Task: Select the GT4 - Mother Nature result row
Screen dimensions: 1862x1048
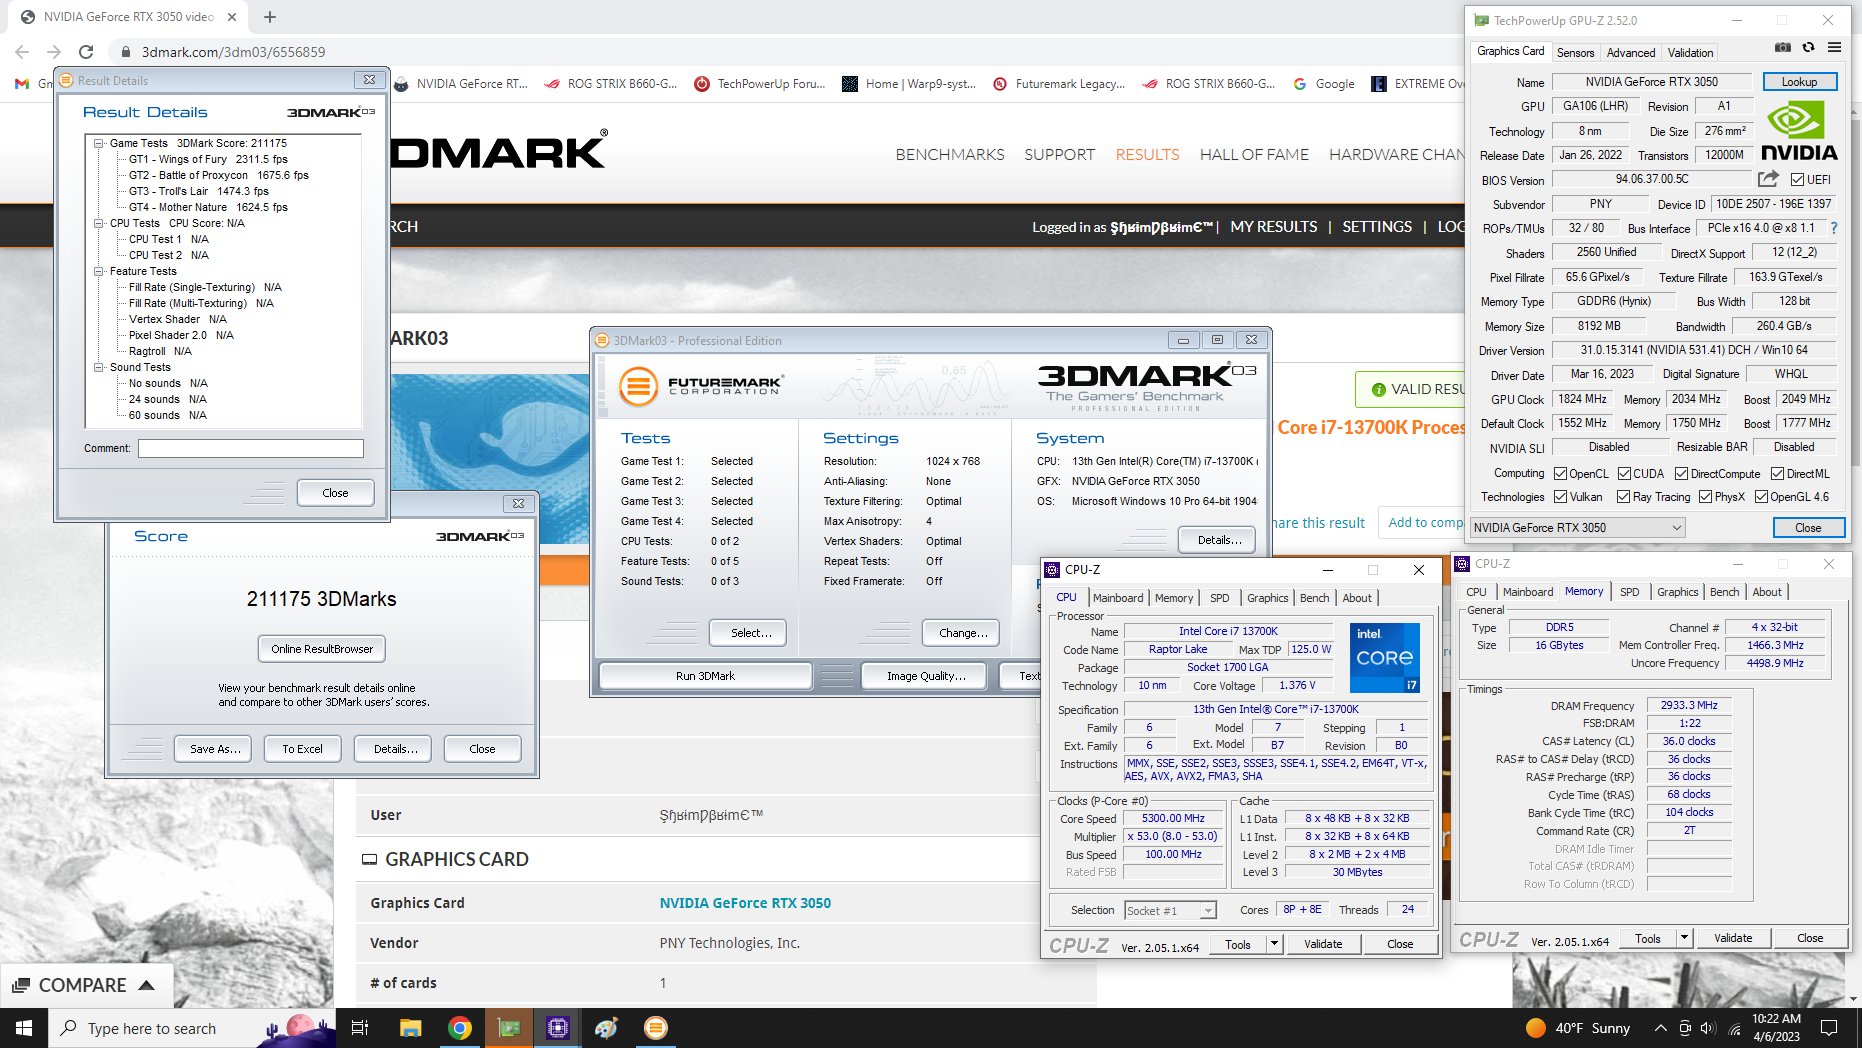Action: [208, 207]
